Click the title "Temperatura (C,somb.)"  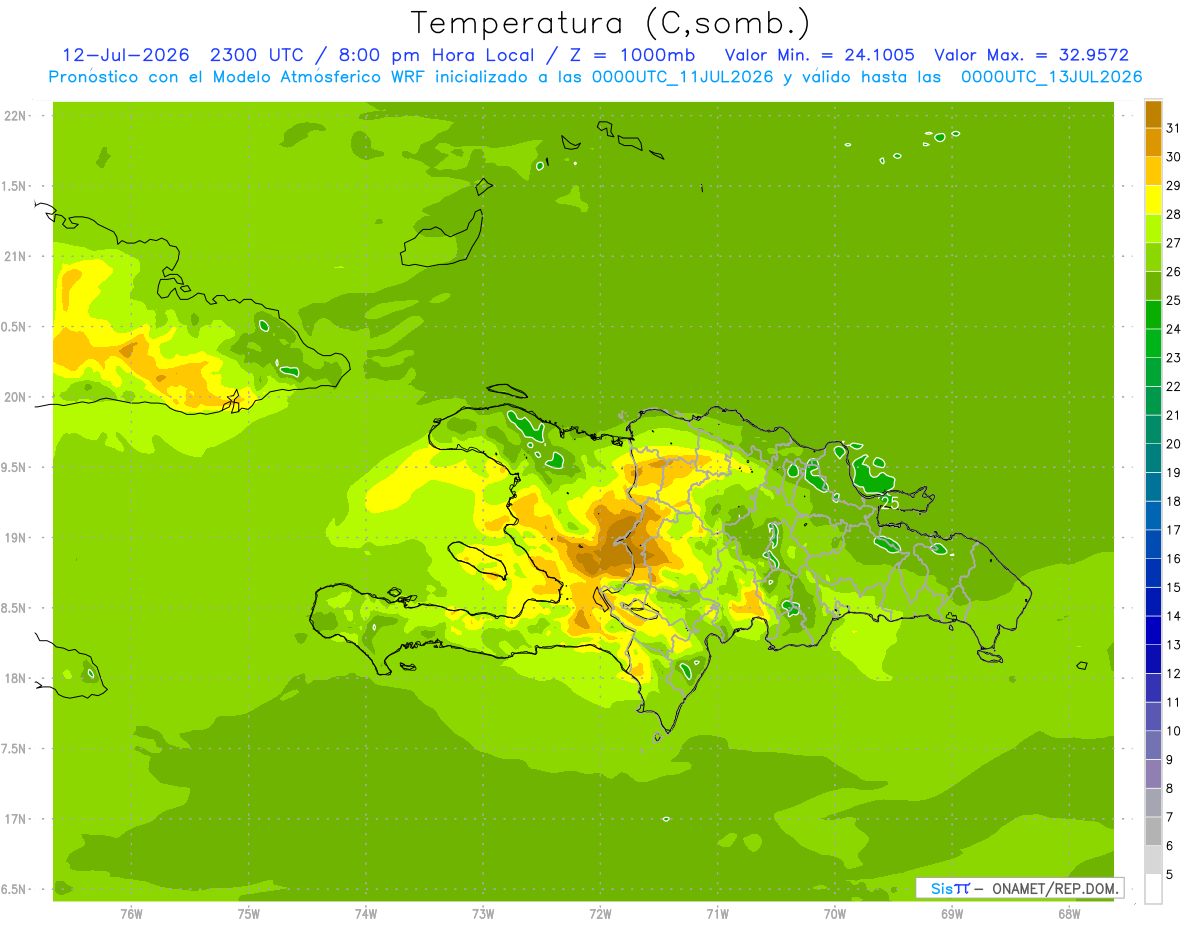coord(611,23)
